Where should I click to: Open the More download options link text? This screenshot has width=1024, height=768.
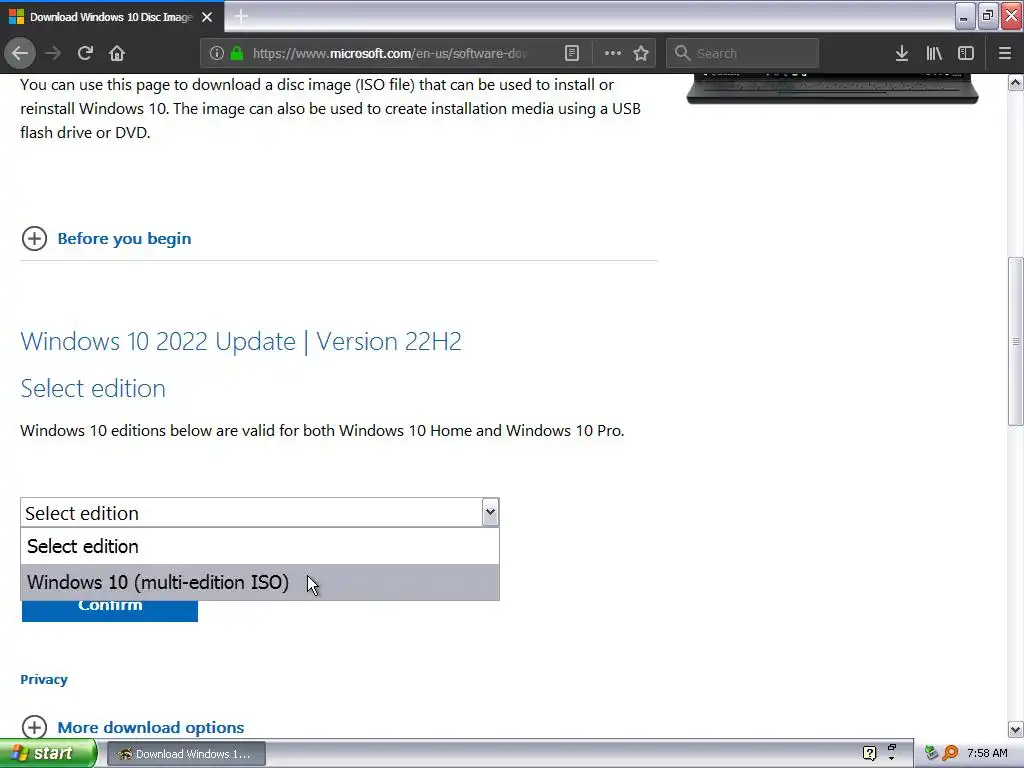[151, 727]
